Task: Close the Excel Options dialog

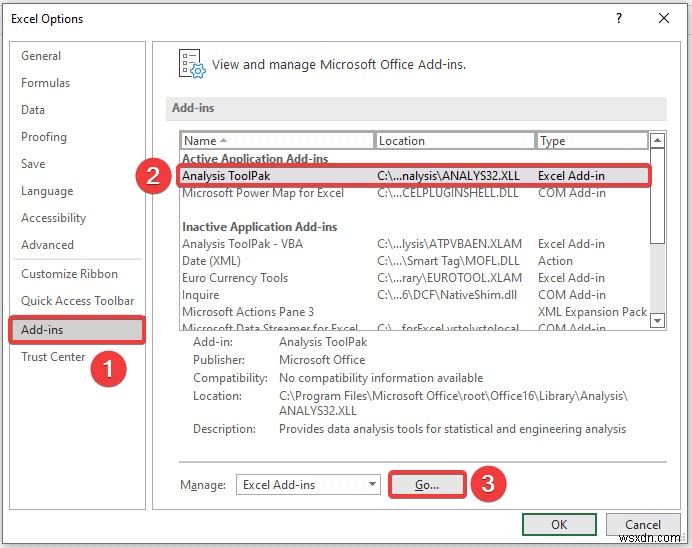Action: 664,19
